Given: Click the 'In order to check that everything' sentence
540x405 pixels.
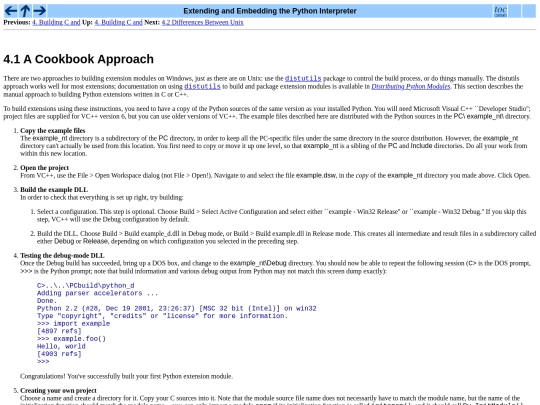Looking at the screenshot, I should [102, 197].
